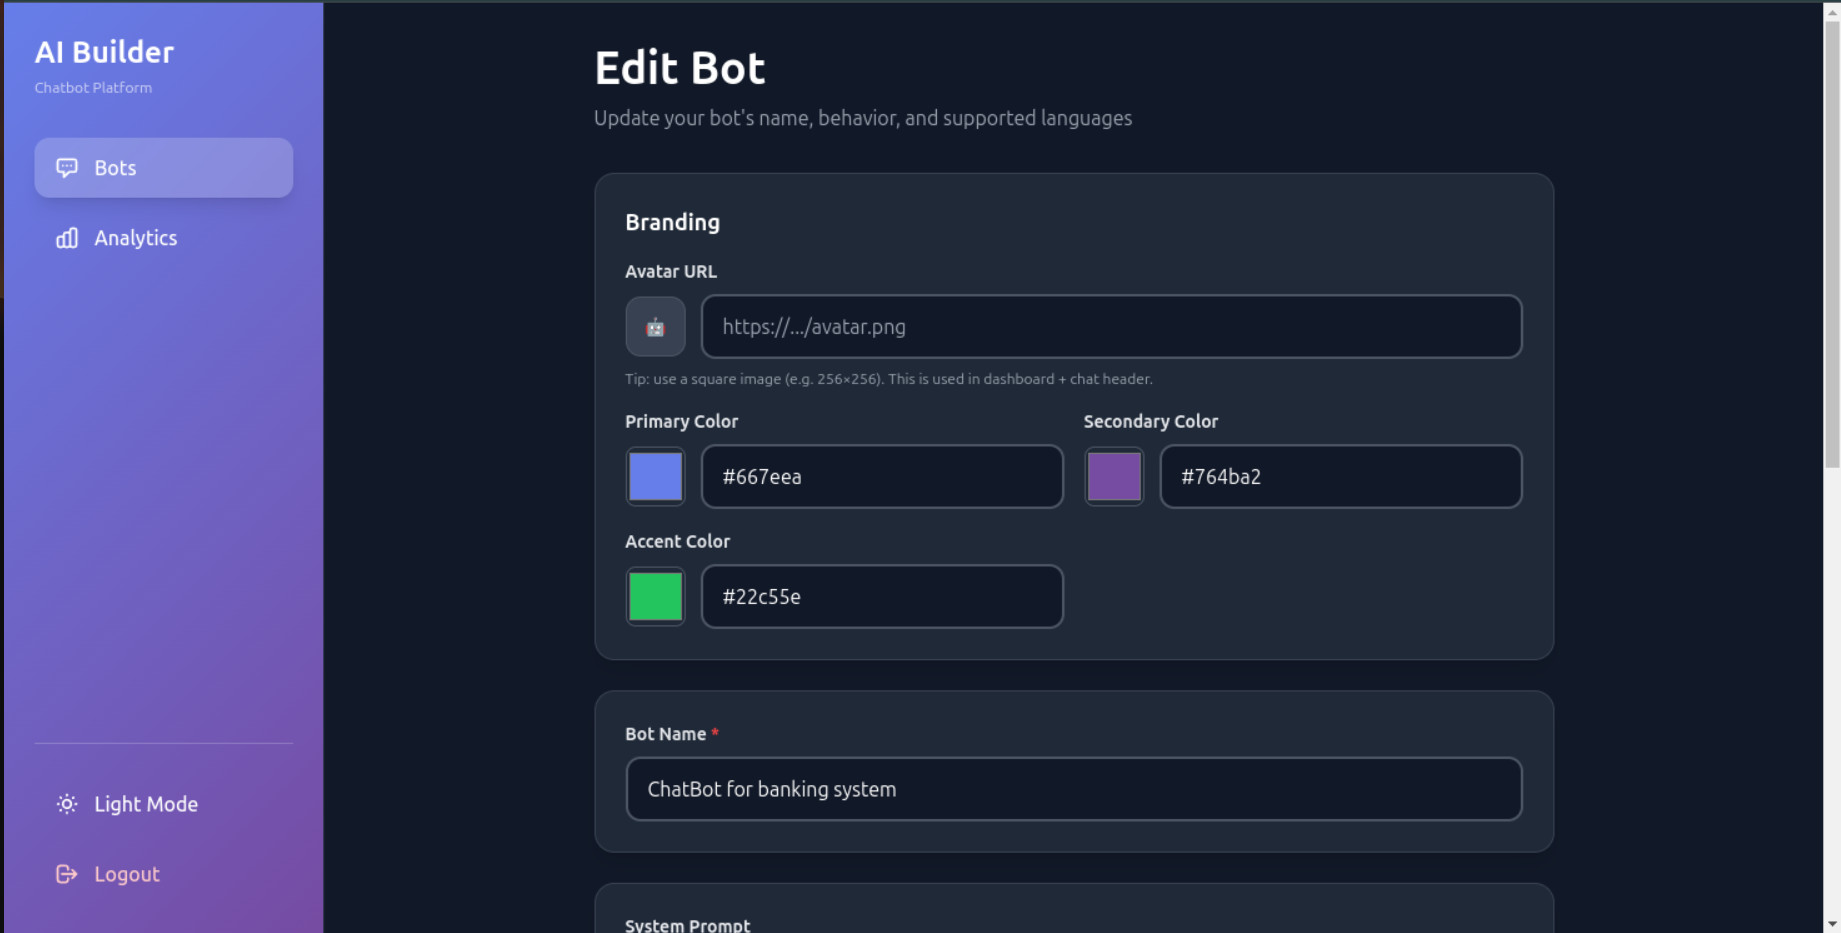Click the AI Builder logo title
The height and width of the screenshot is (933, 1841).
pos(104,52)
